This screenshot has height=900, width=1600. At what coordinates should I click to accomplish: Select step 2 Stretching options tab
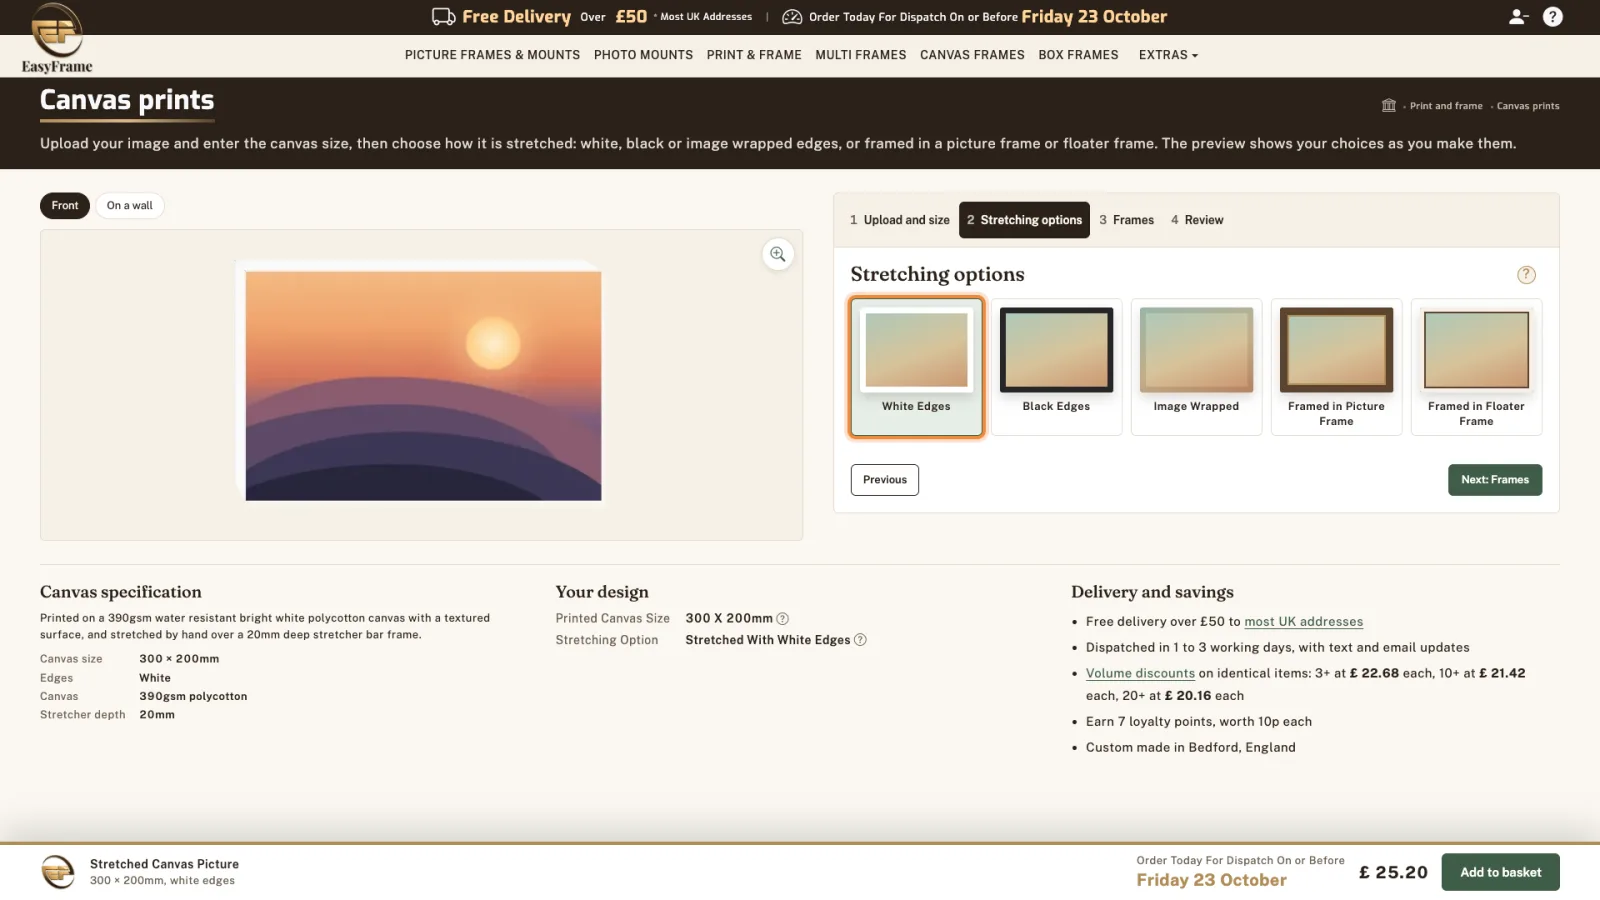coord(1024,220)
